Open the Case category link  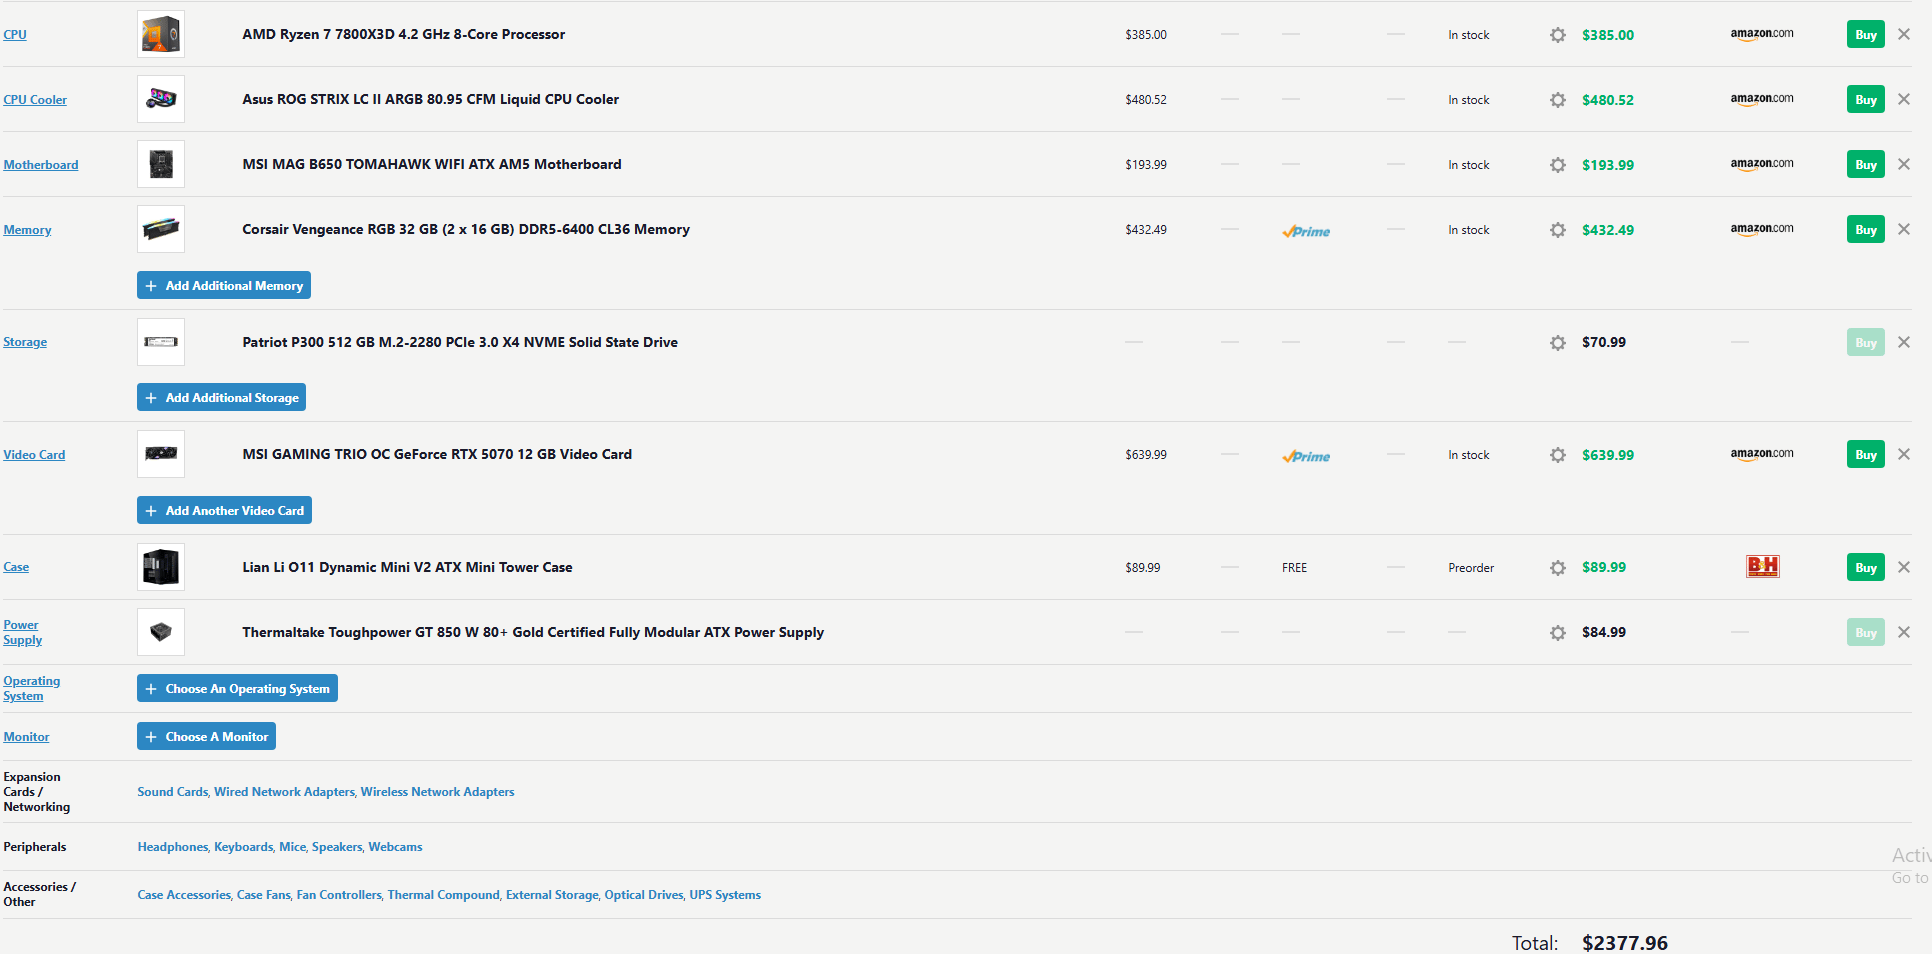point(16,566)
